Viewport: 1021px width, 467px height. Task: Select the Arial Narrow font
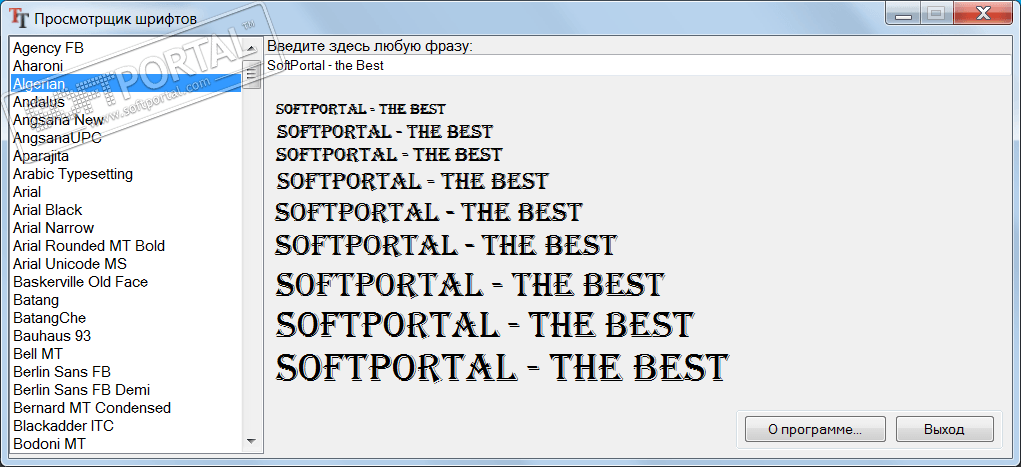pyautogui.click(x=126, y=228)
